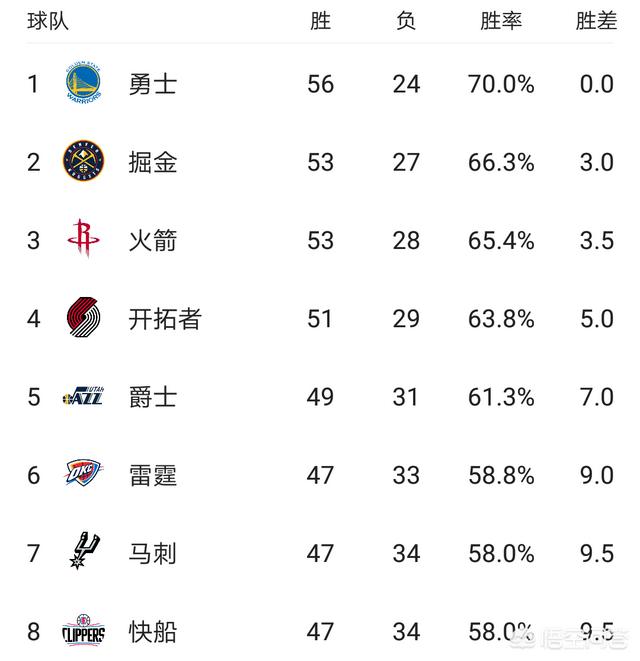Open the 马刺 team name
The image size is (640, 661).
point(153,553)
